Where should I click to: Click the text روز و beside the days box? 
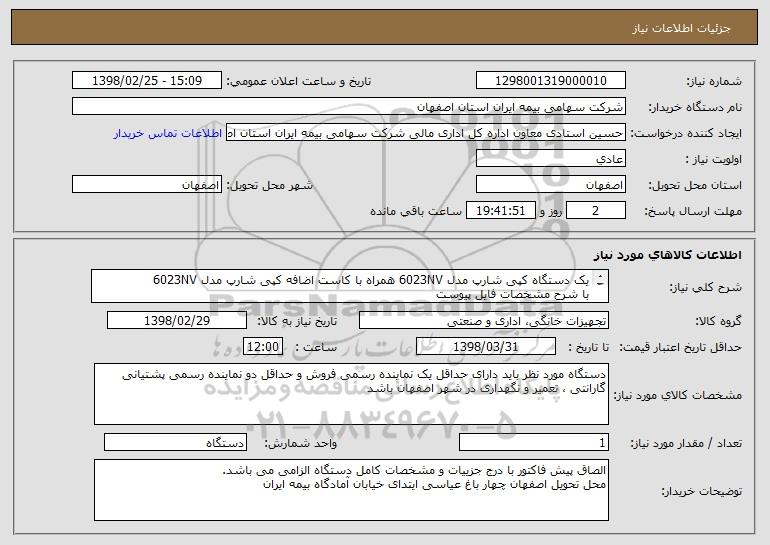pos(550,212)
